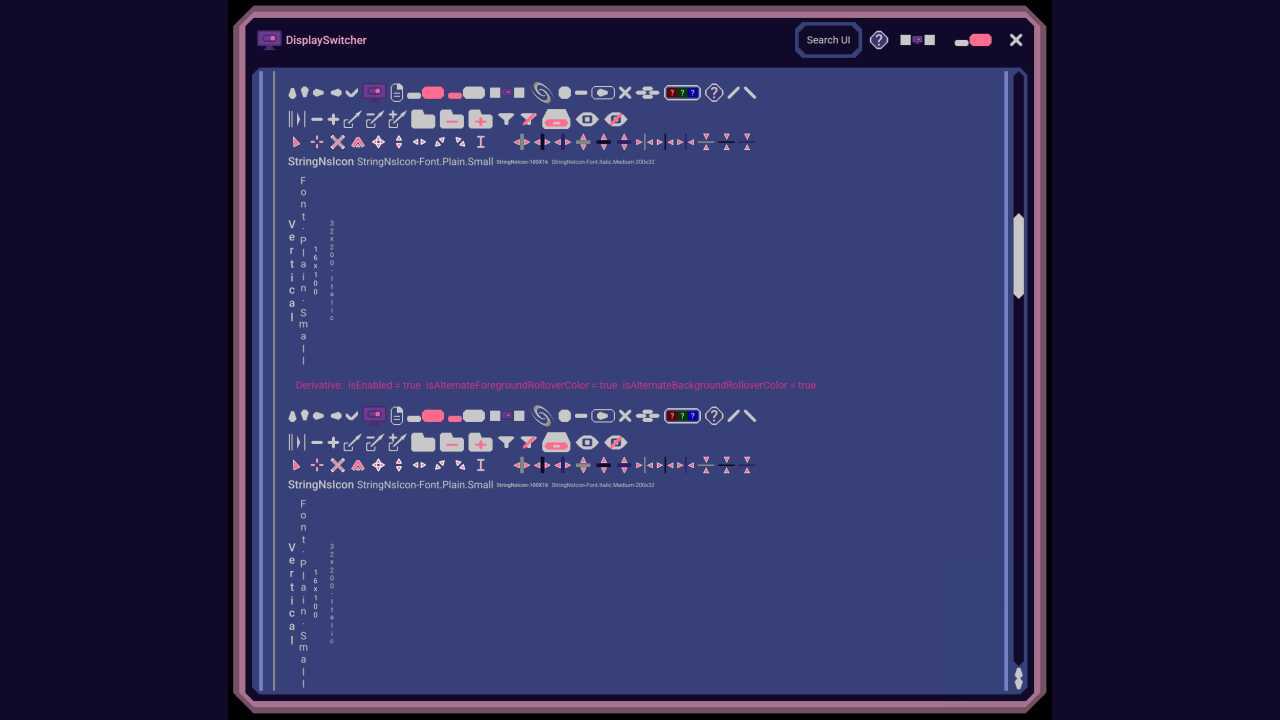Click the scrollbar down arrow at bottom
The height and width of the screenshot is (720, 1280).
pyautogui.click(x=1019, y=683)
